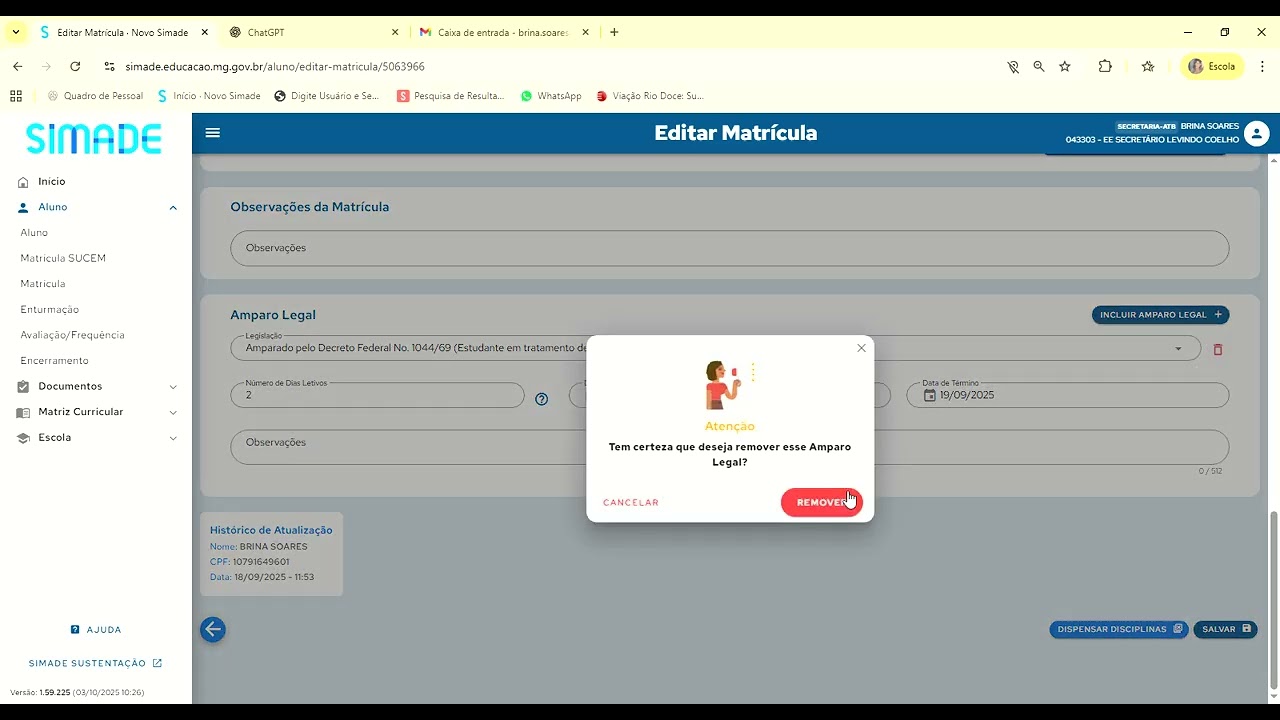Open the Escola Chrome profile menu
This screenshot has width=1280, height=720.
(x=1212, y=66)
